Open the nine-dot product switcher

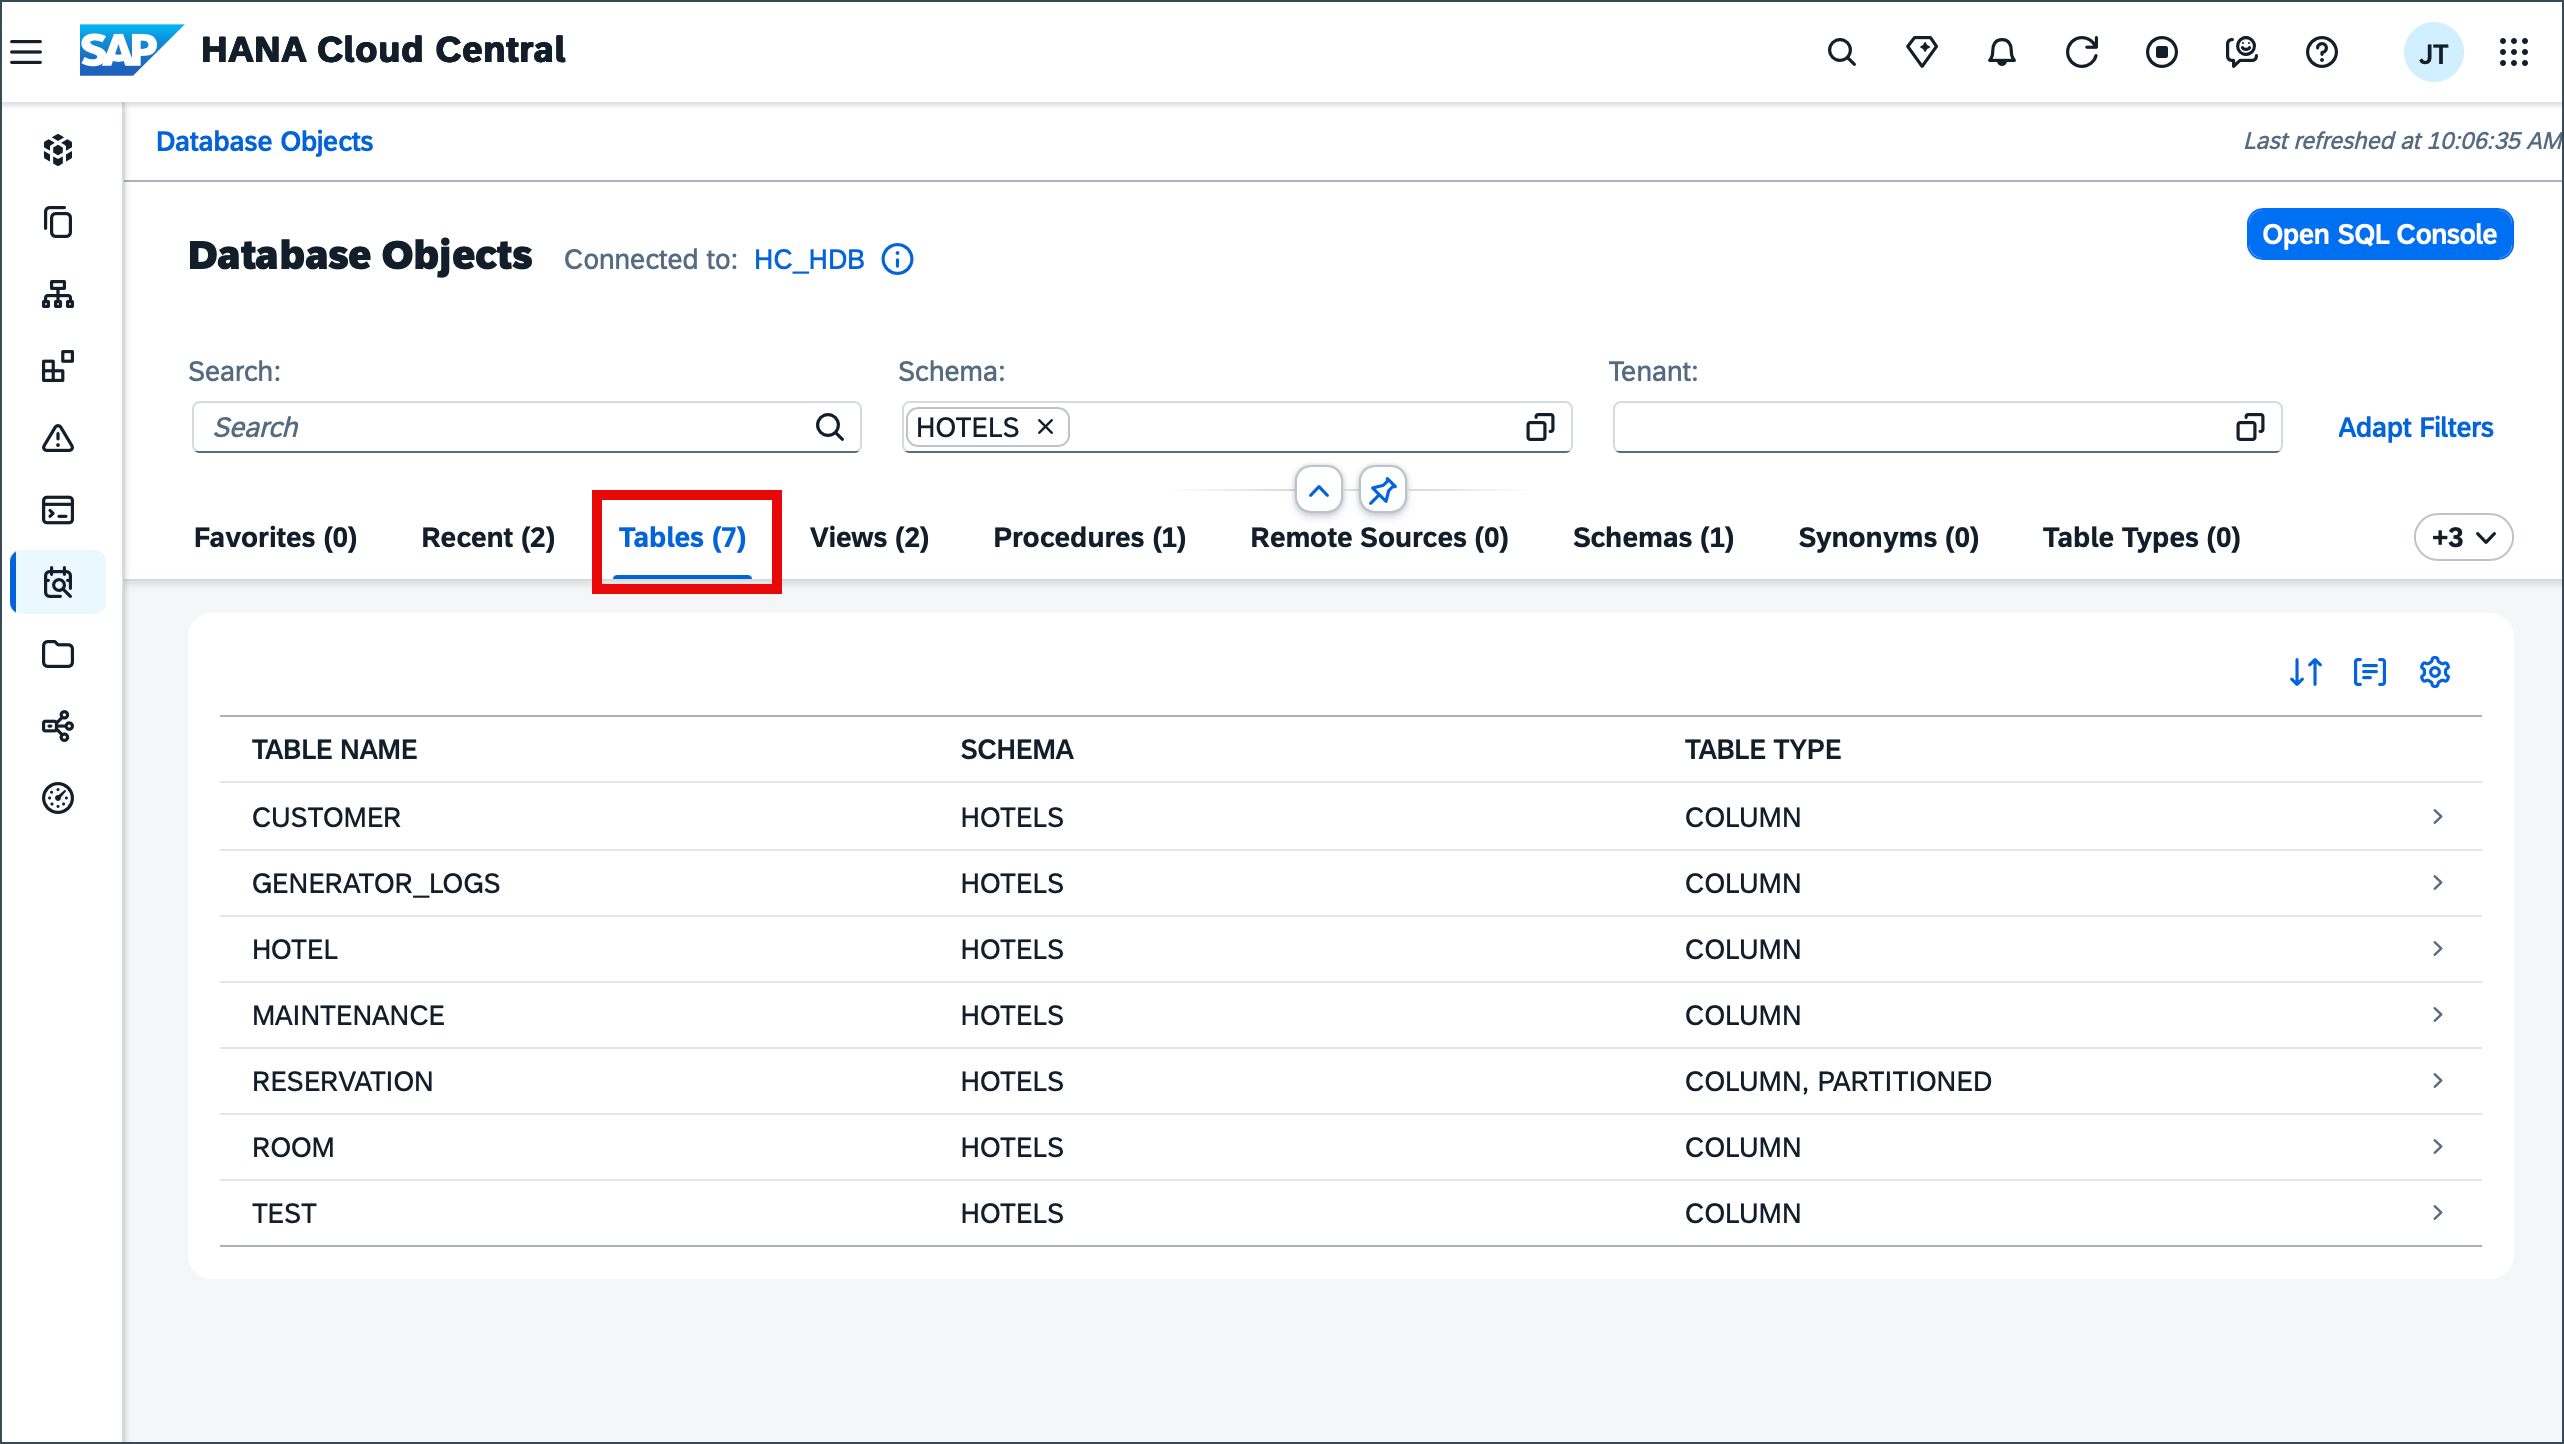point(2513,51)
